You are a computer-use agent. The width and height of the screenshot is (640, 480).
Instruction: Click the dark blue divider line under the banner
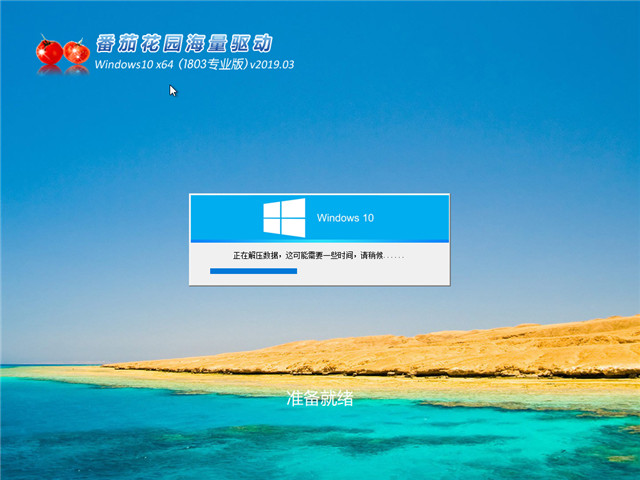coord(319,241)
